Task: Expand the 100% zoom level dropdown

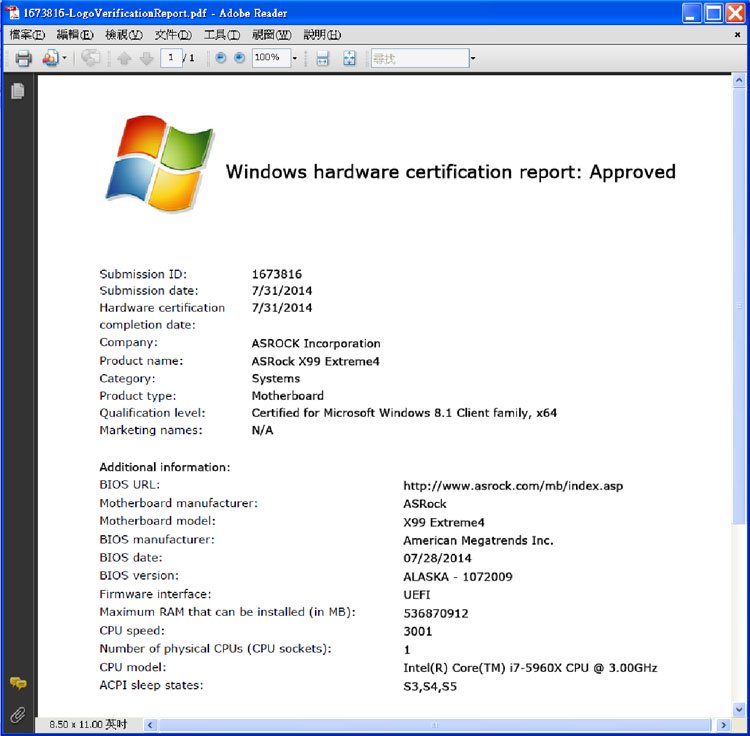Action: (294, 58)
